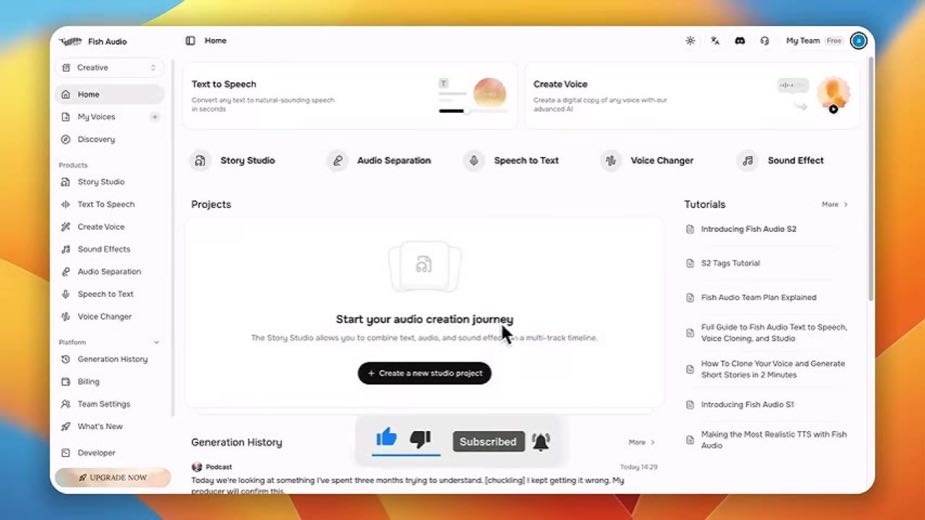
Task: Click the Sound Effects music note icon in sidebar
Action: tap(65, 249)
